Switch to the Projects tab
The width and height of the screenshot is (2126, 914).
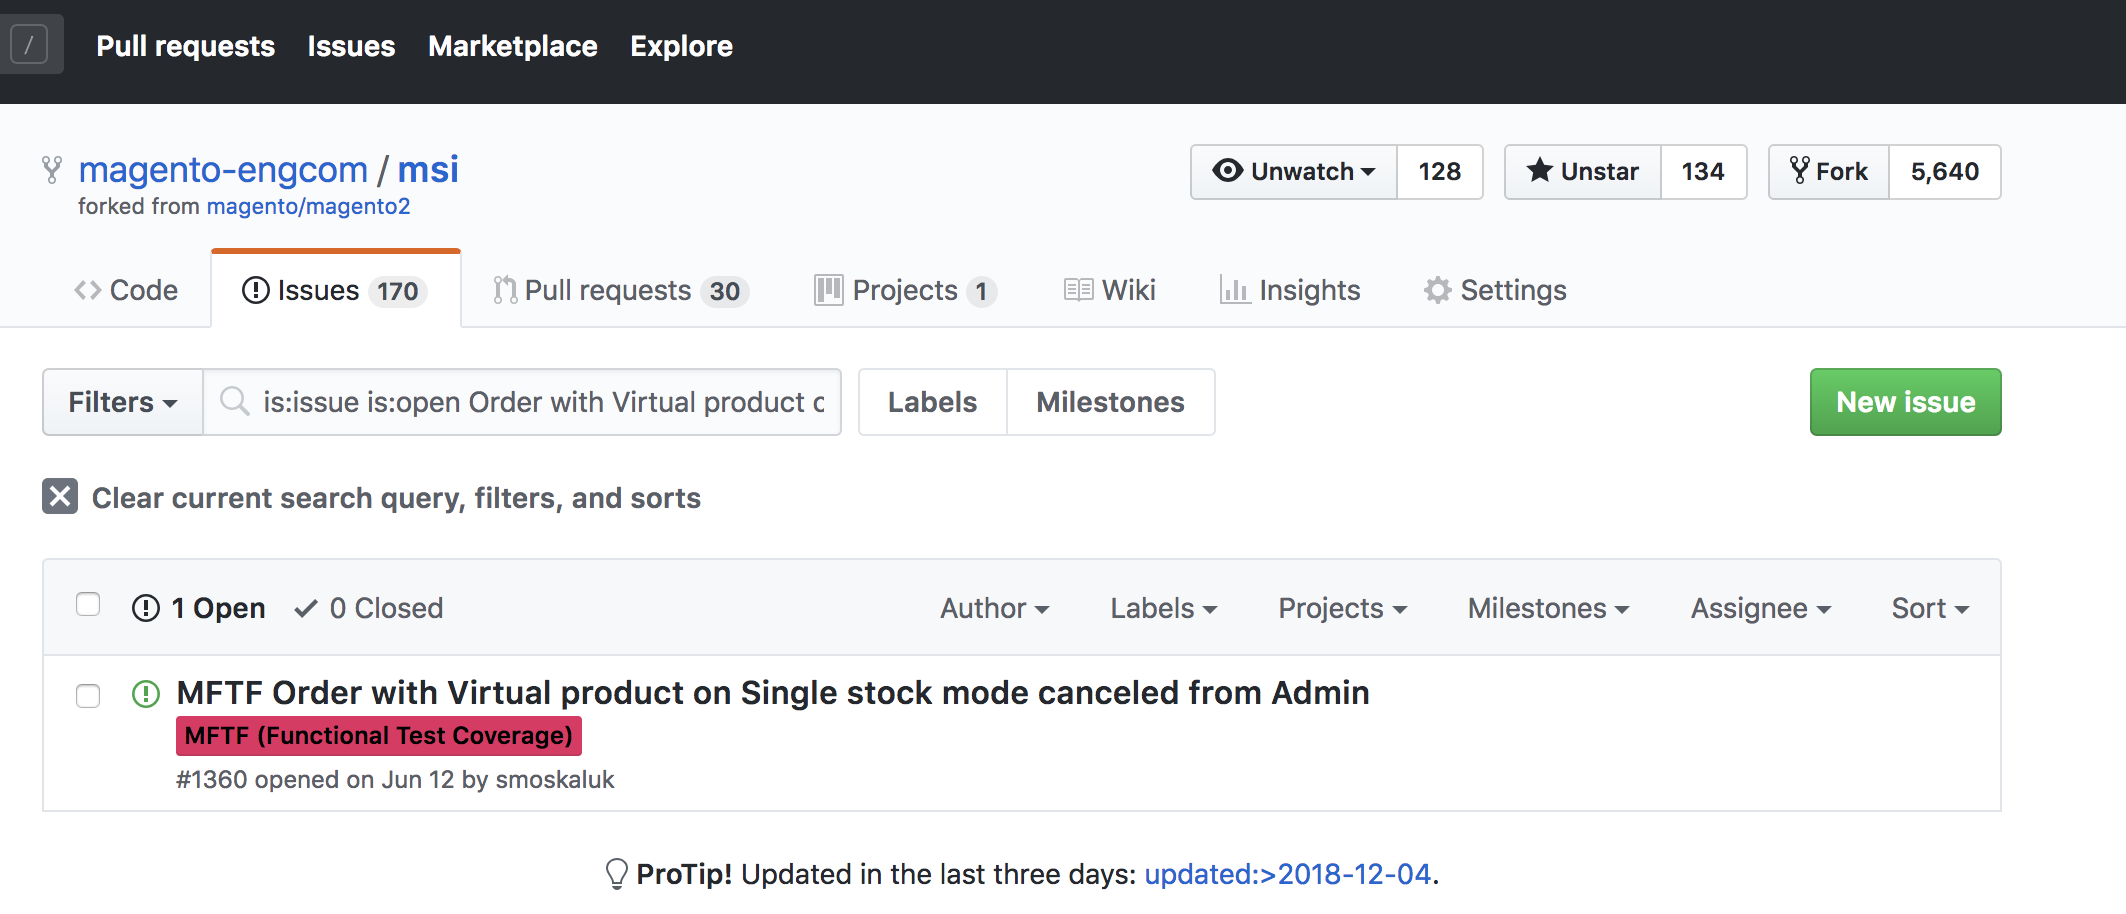point(905,290)
